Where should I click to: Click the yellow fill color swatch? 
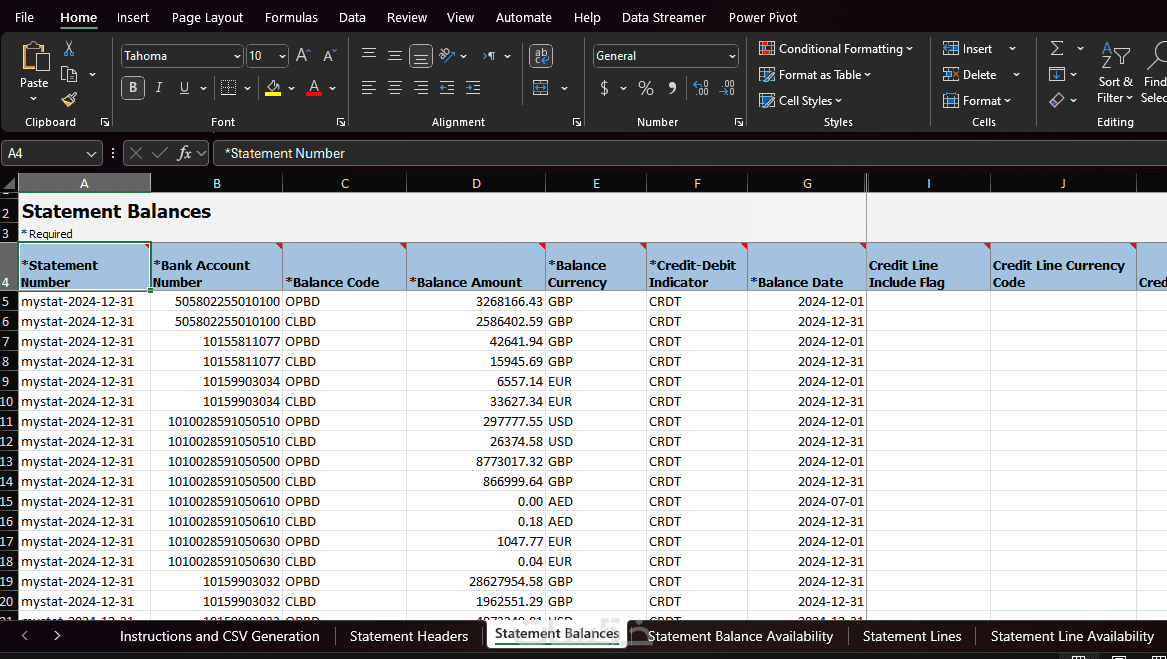pyautogui.click(x=273, y=88)
